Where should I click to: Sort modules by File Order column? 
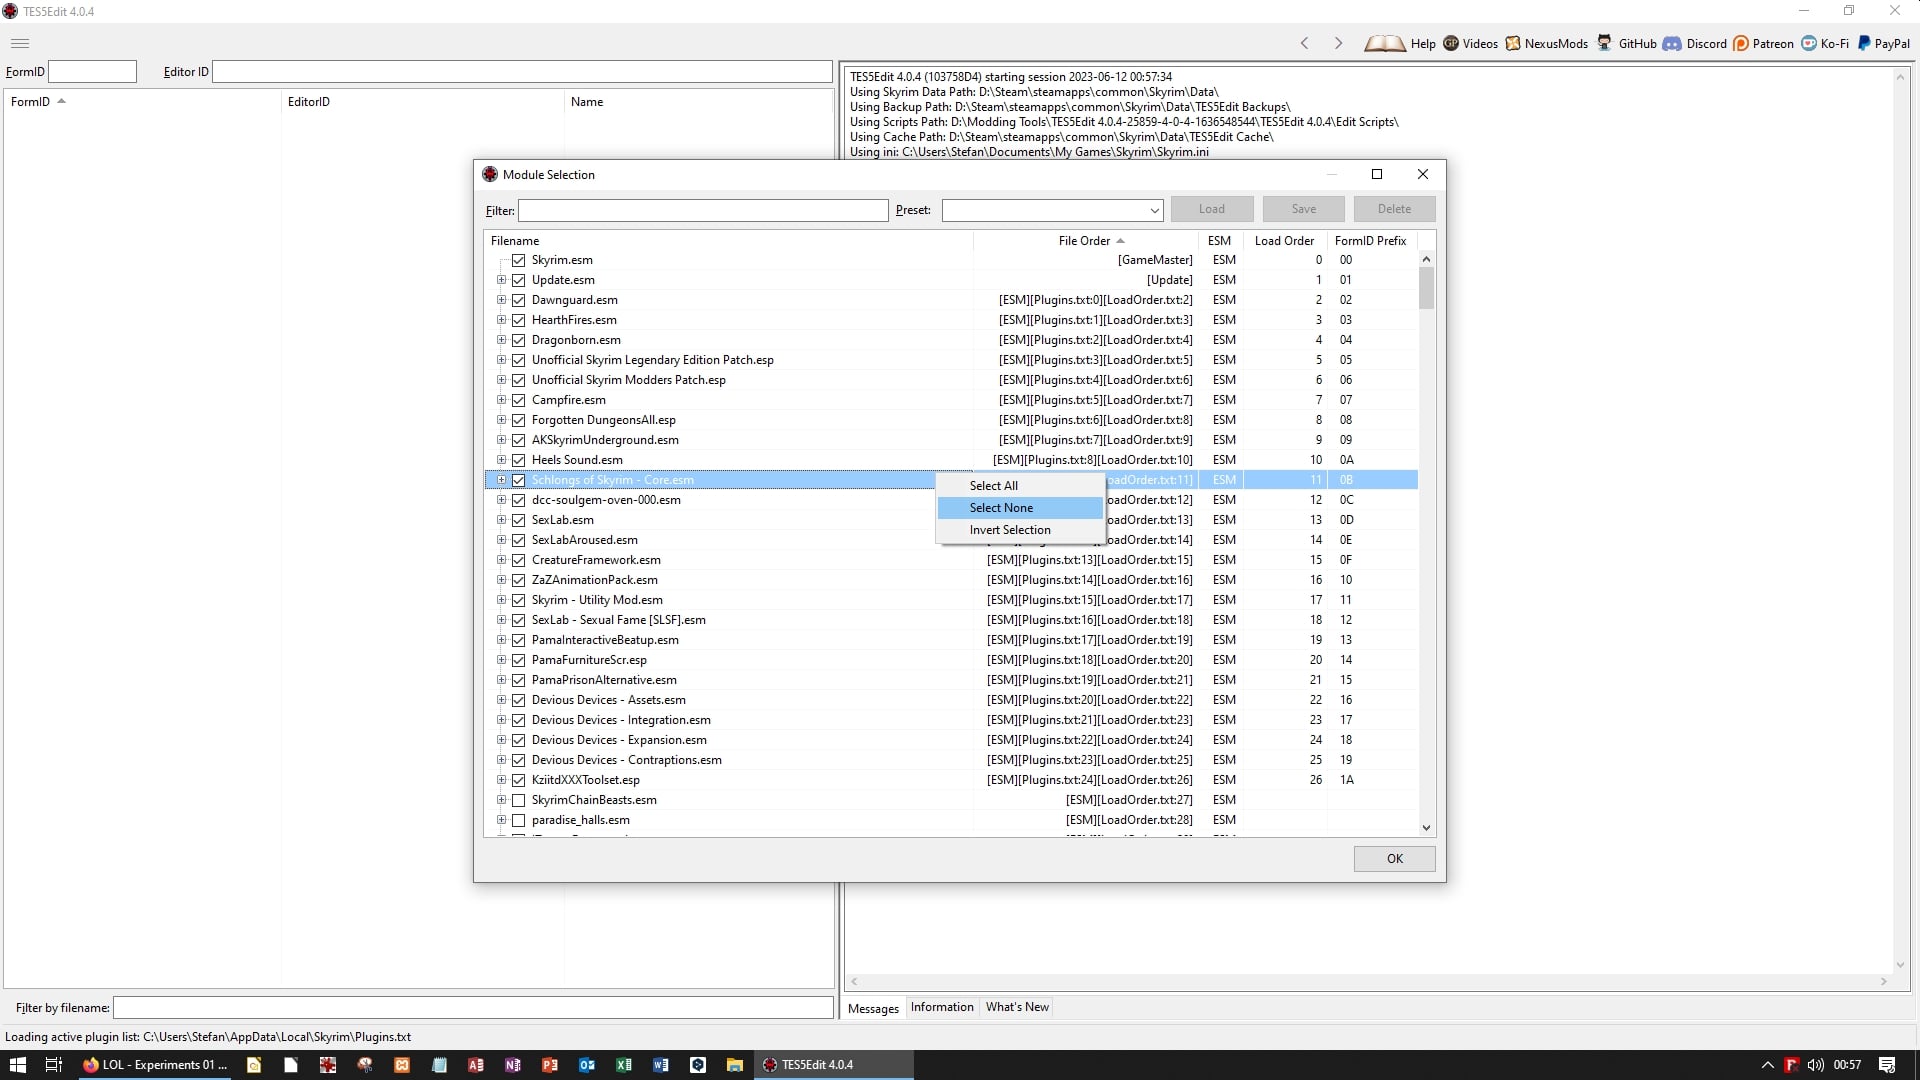tap(1085, 241)
